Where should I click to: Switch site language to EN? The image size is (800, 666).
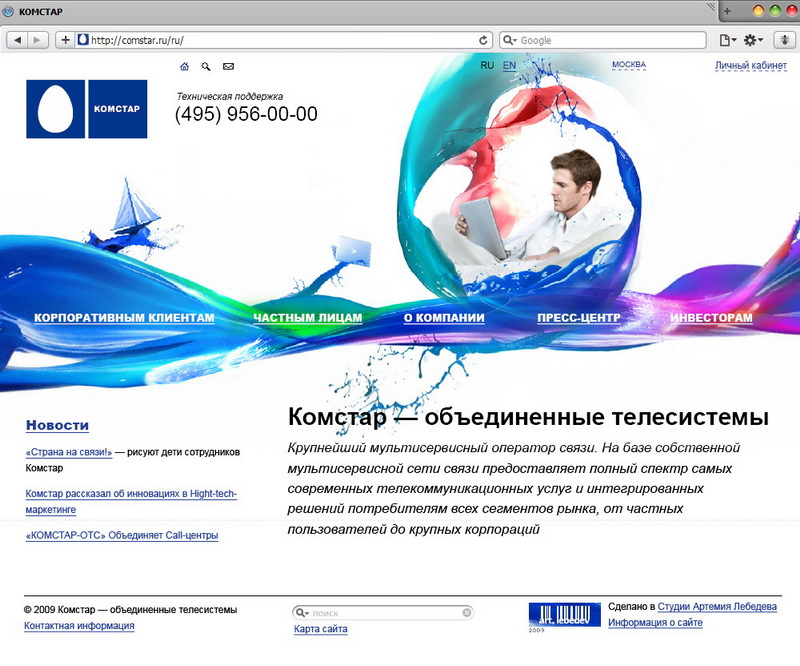(510, 65)
